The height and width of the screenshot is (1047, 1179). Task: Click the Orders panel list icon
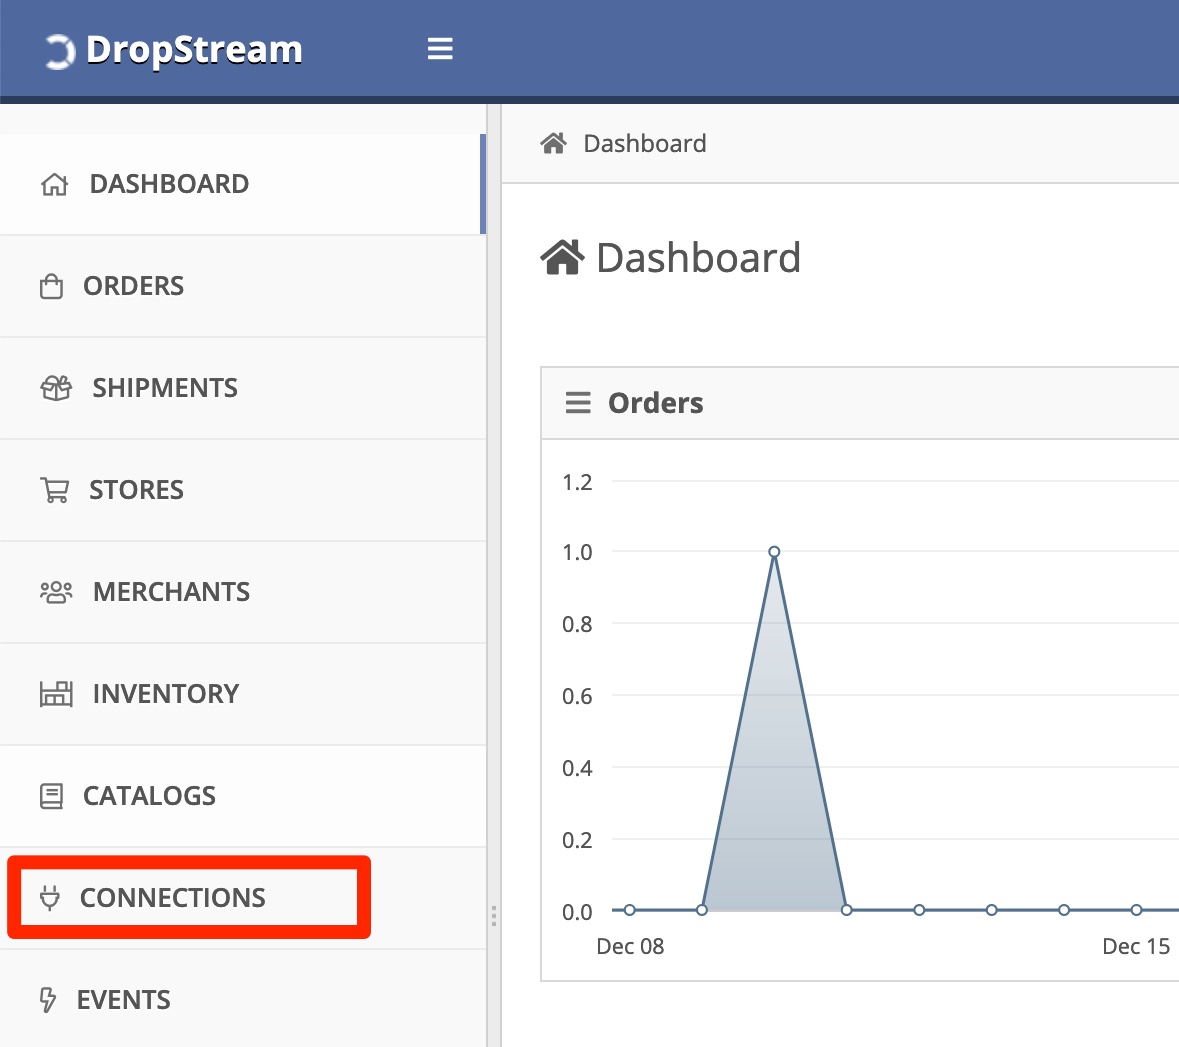click(x=577, y=402)
